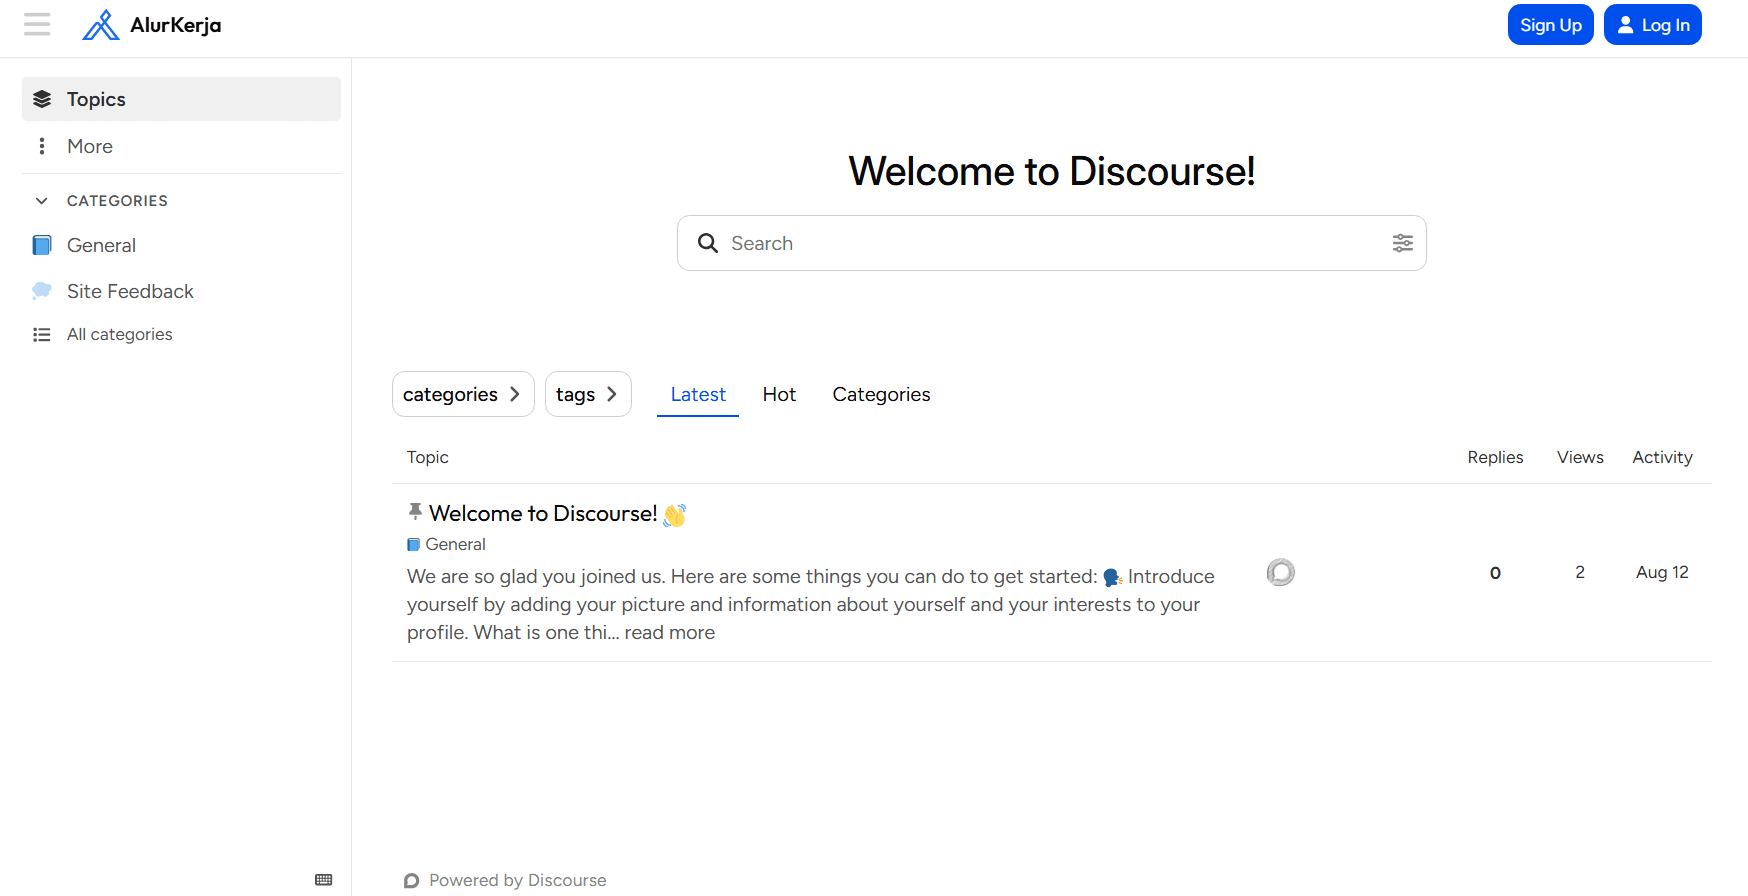Click the Topics layers icon

click(42, 99)
